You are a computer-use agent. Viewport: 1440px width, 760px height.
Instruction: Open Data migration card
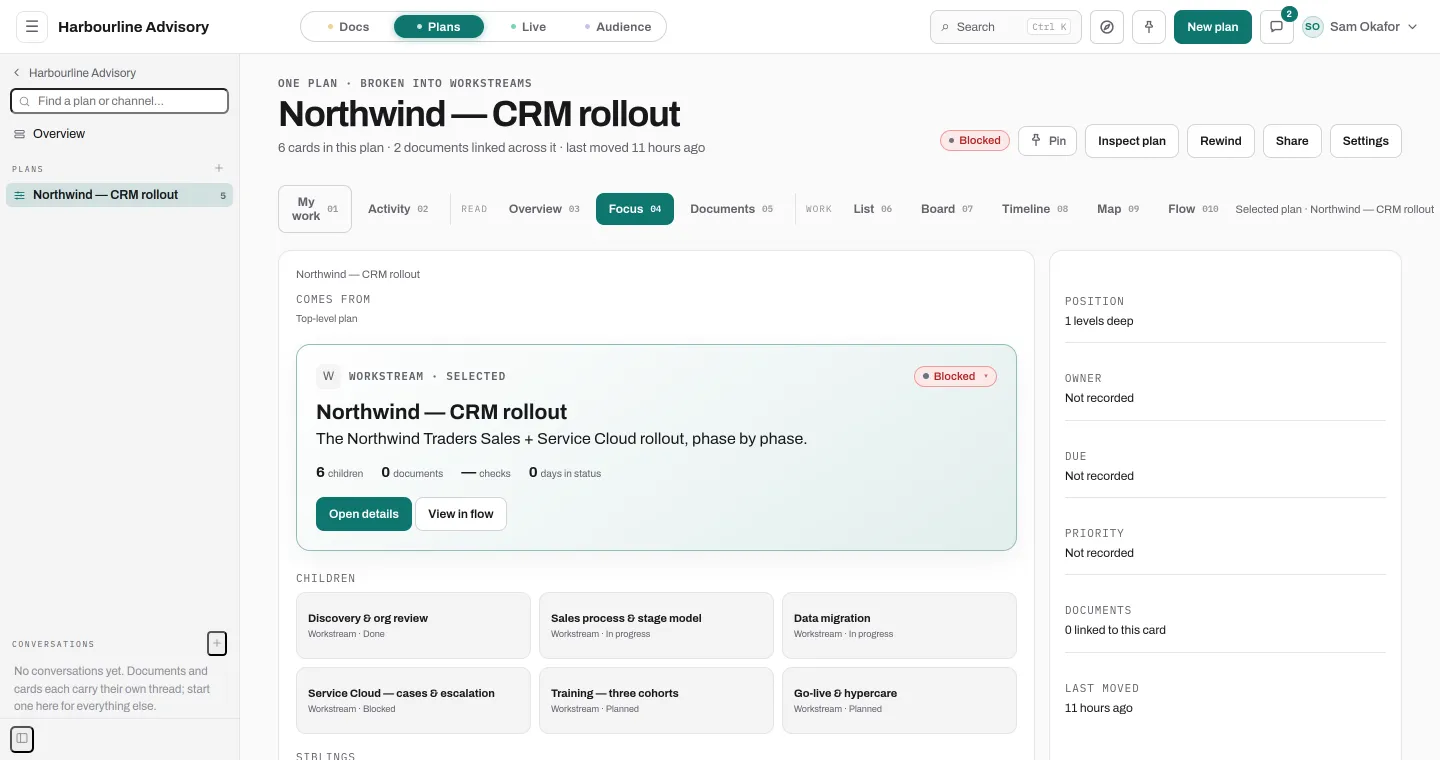899,626
